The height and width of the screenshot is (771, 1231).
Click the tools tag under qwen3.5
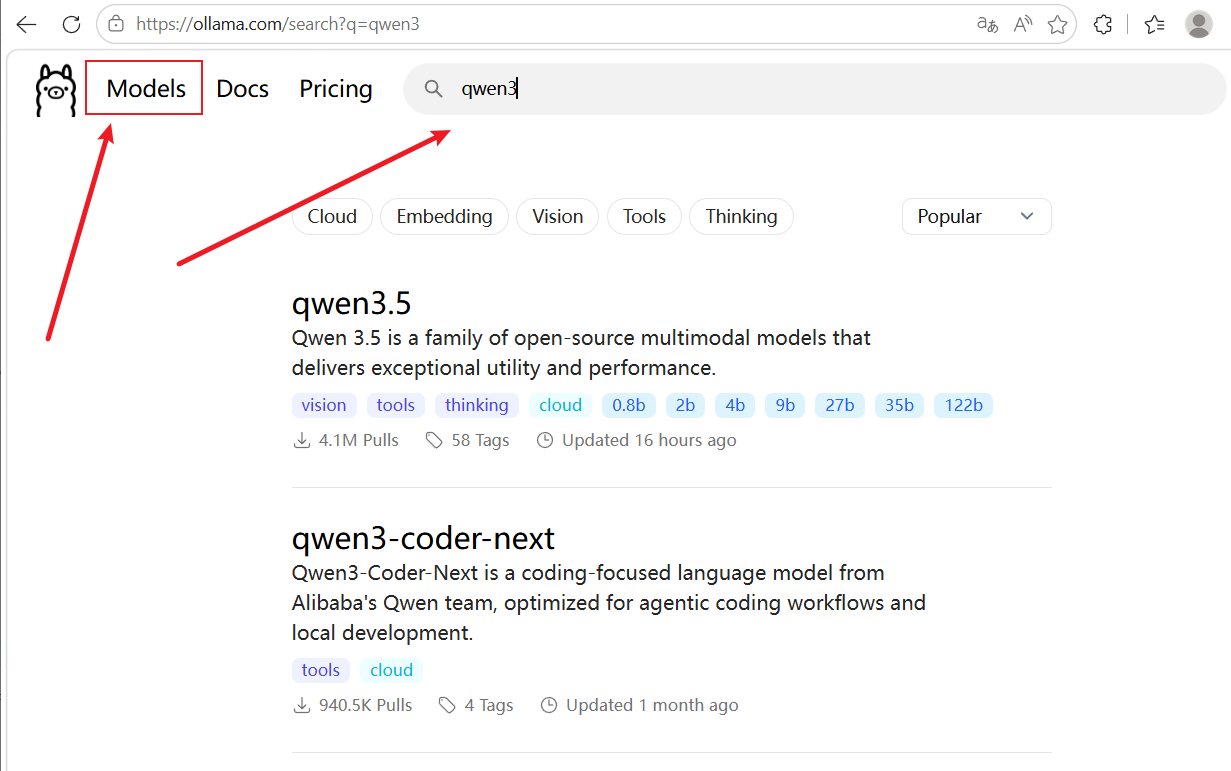coord(396,405)
